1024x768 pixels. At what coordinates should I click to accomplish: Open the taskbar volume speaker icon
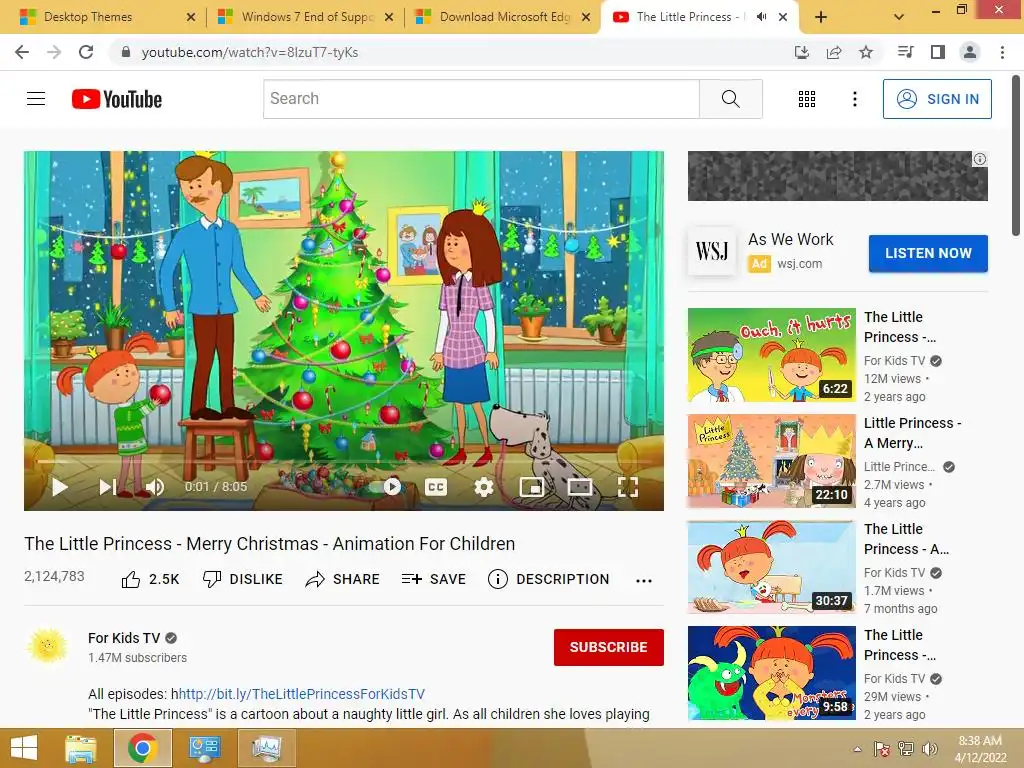[929, 749]
